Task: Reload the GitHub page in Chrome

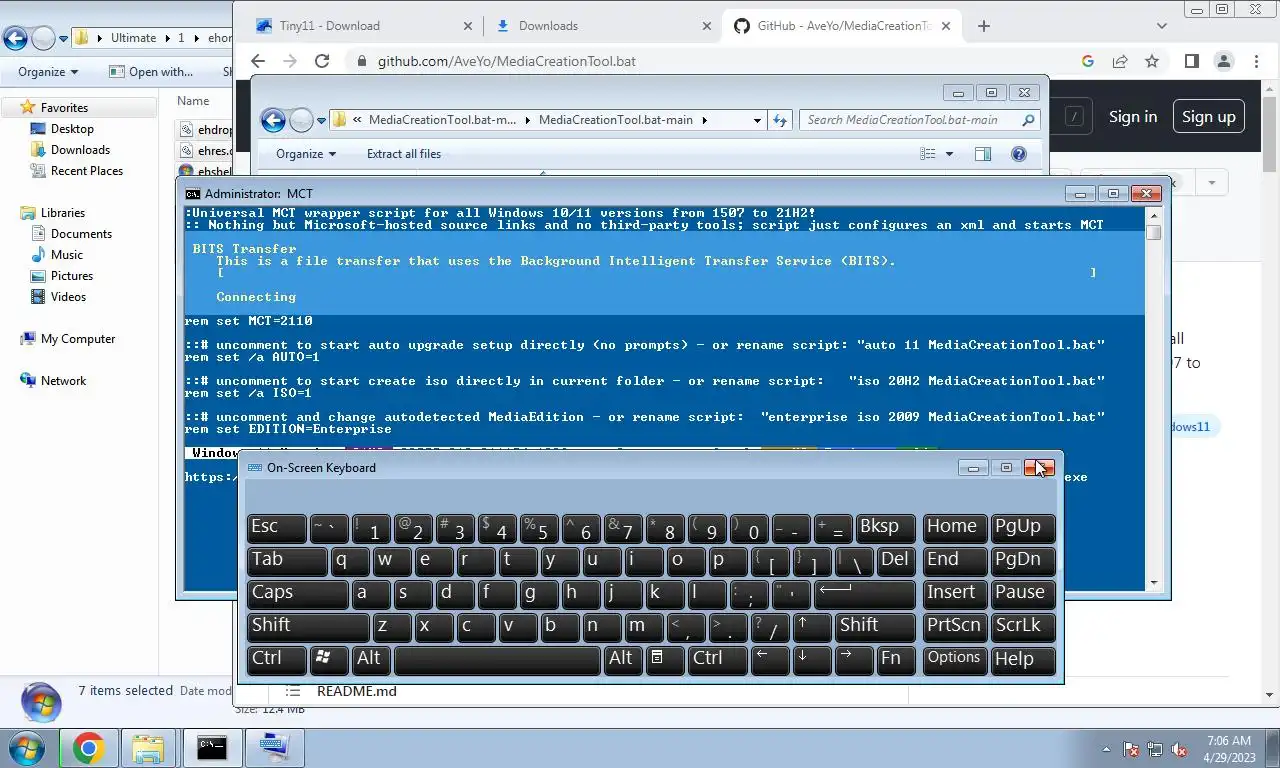Action: click(322, 61)
